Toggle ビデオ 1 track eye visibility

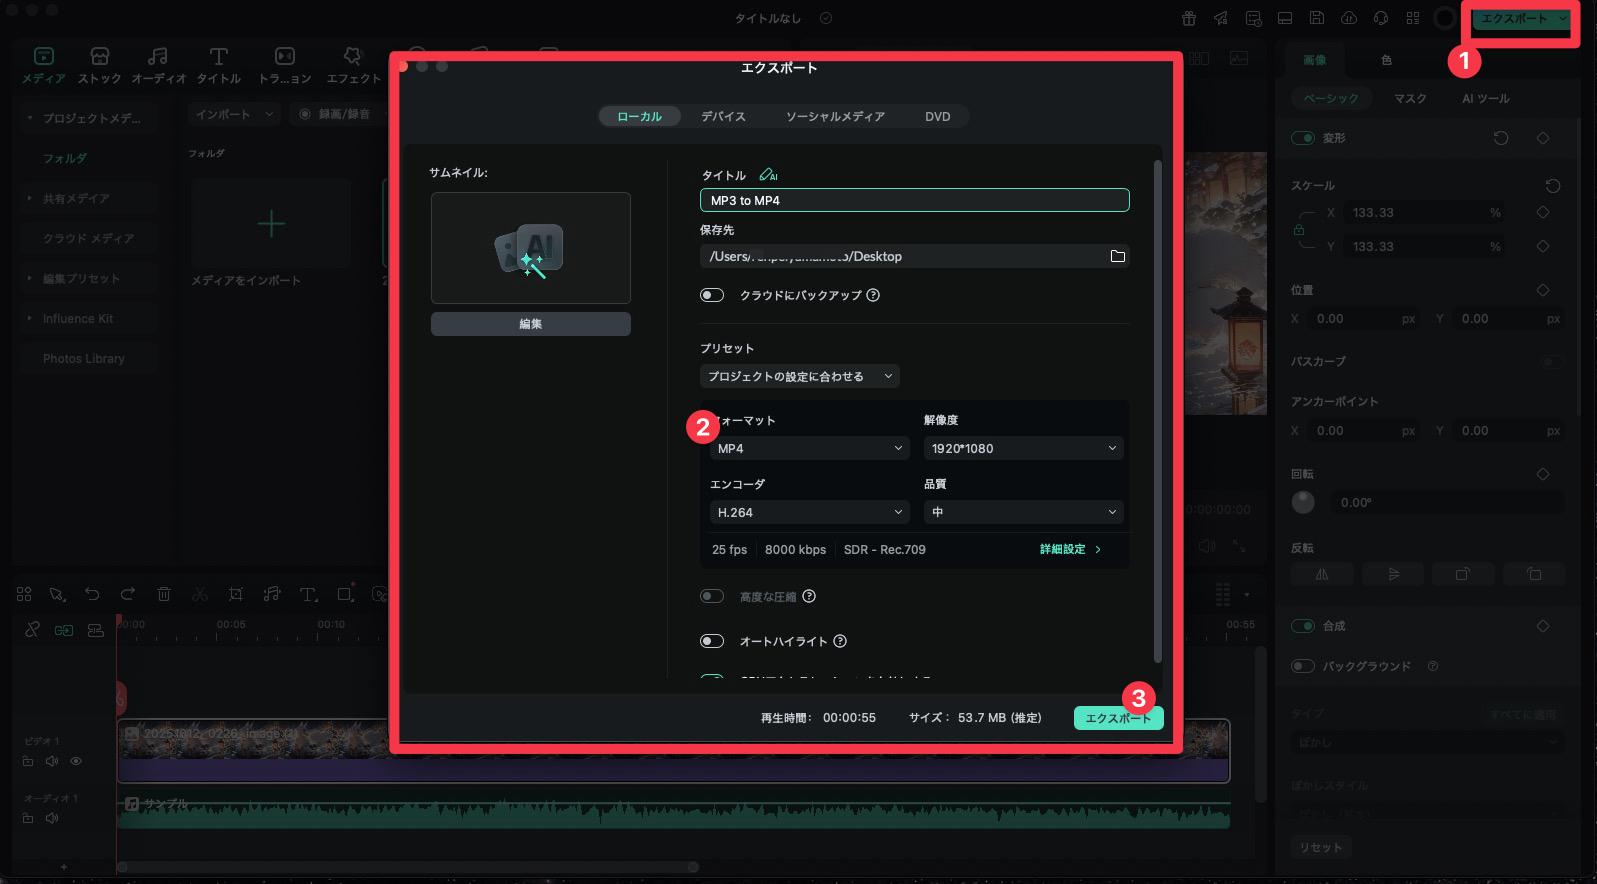[x=76, y=761]
